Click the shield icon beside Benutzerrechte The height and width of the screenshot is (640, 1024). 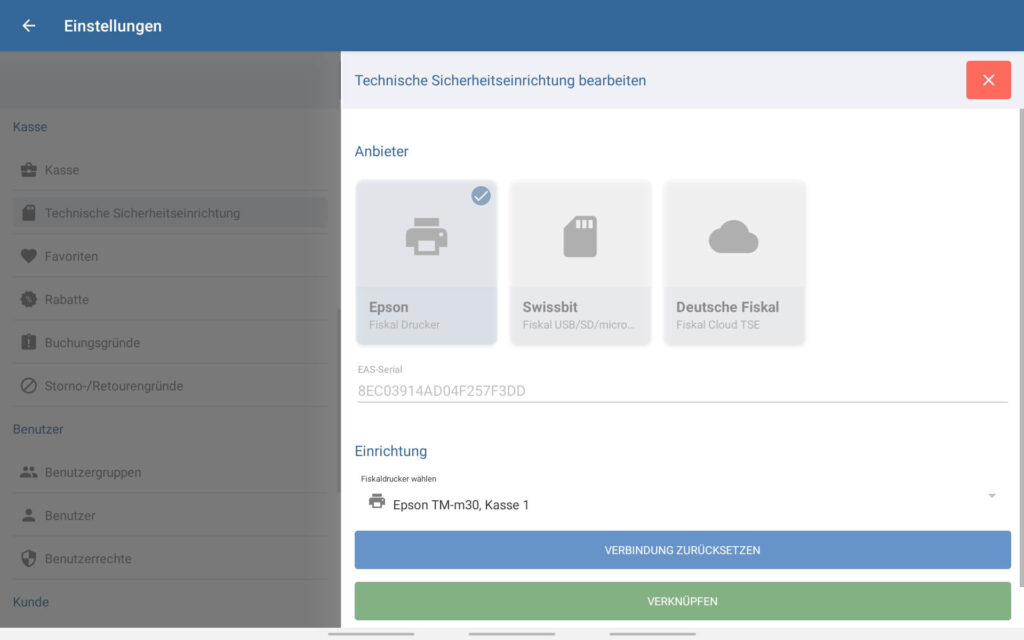tap(29, 558)
